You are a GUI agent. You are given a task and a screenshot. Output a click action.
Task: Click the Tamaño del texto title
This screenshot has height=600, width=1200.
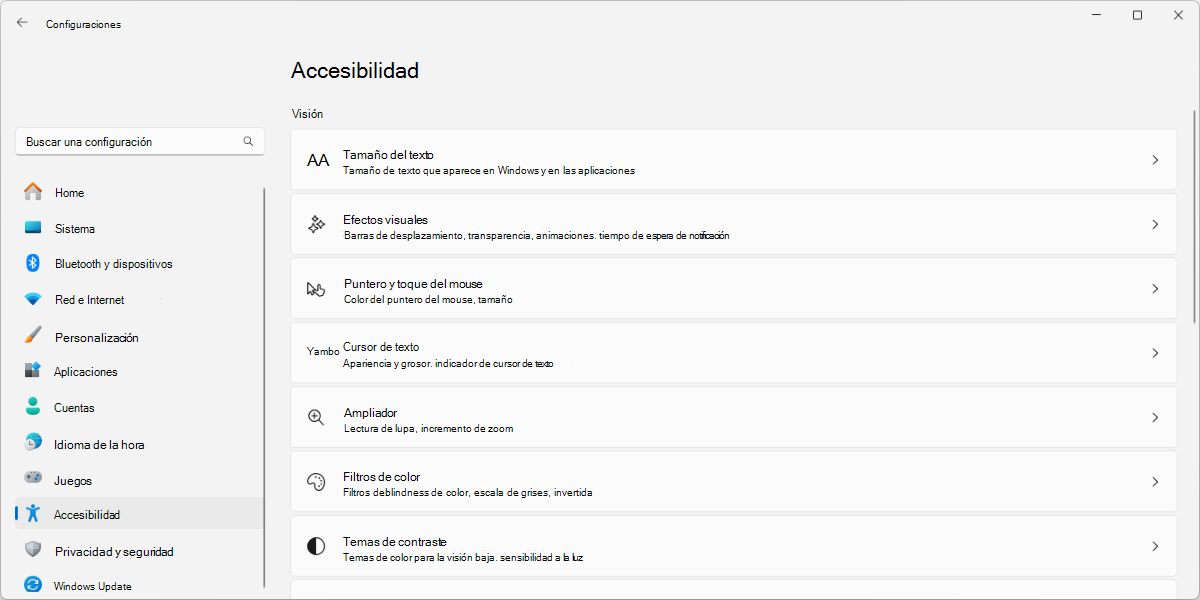pyautogui.click(x=388, y=154)
